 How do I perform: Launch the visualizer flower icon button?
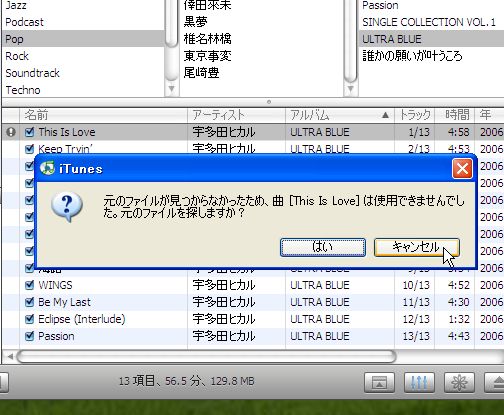459,383
